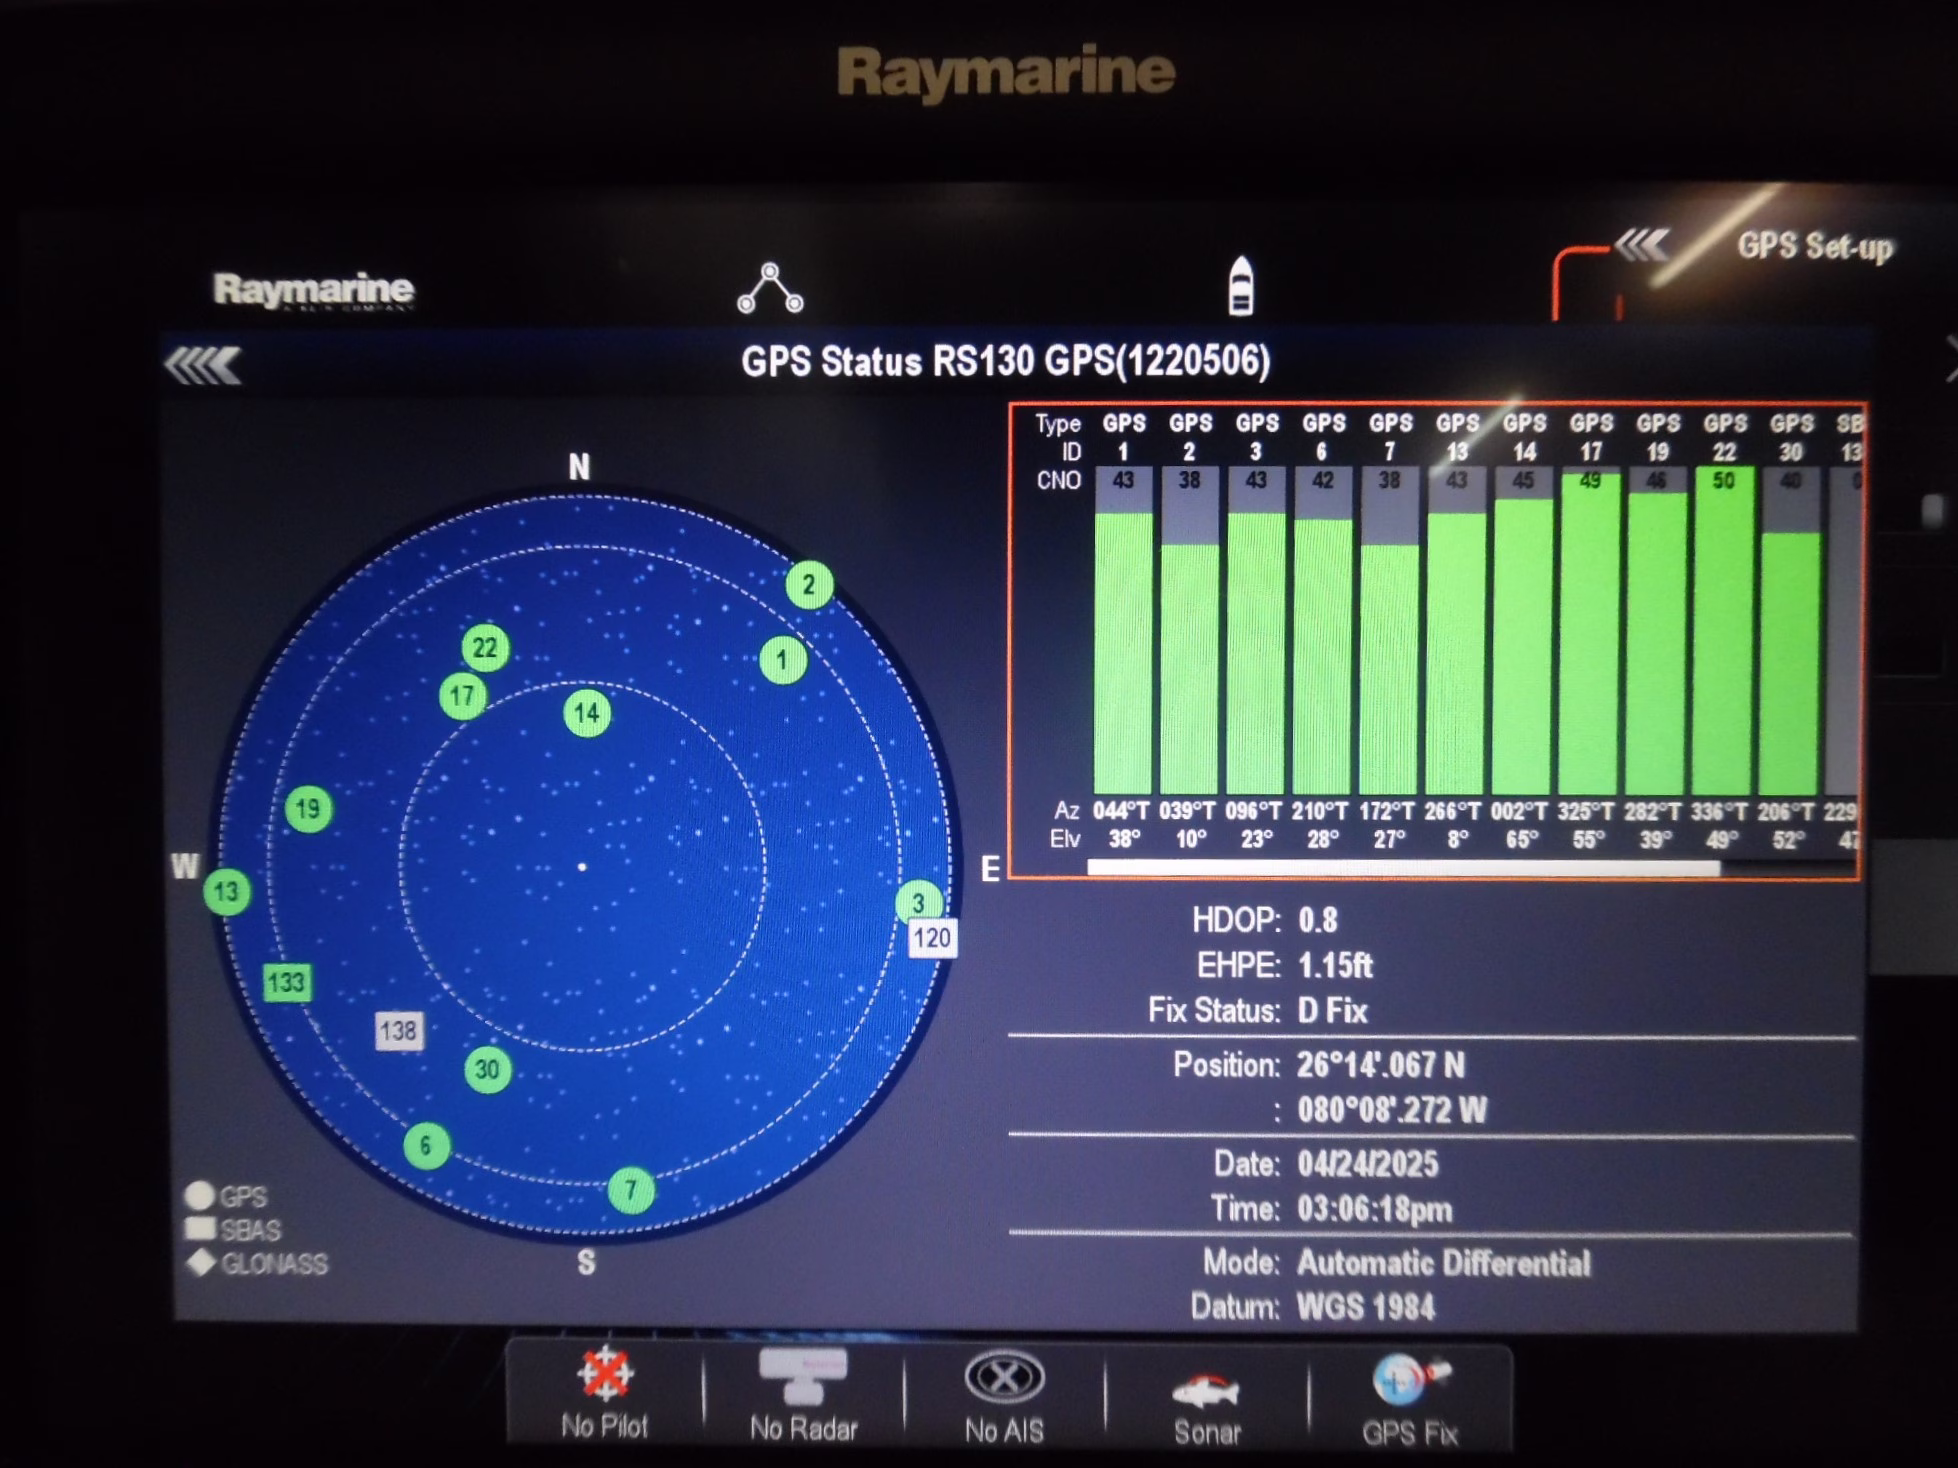Select the GPS 1 signal bar, CNO 43

(1123, 630)
